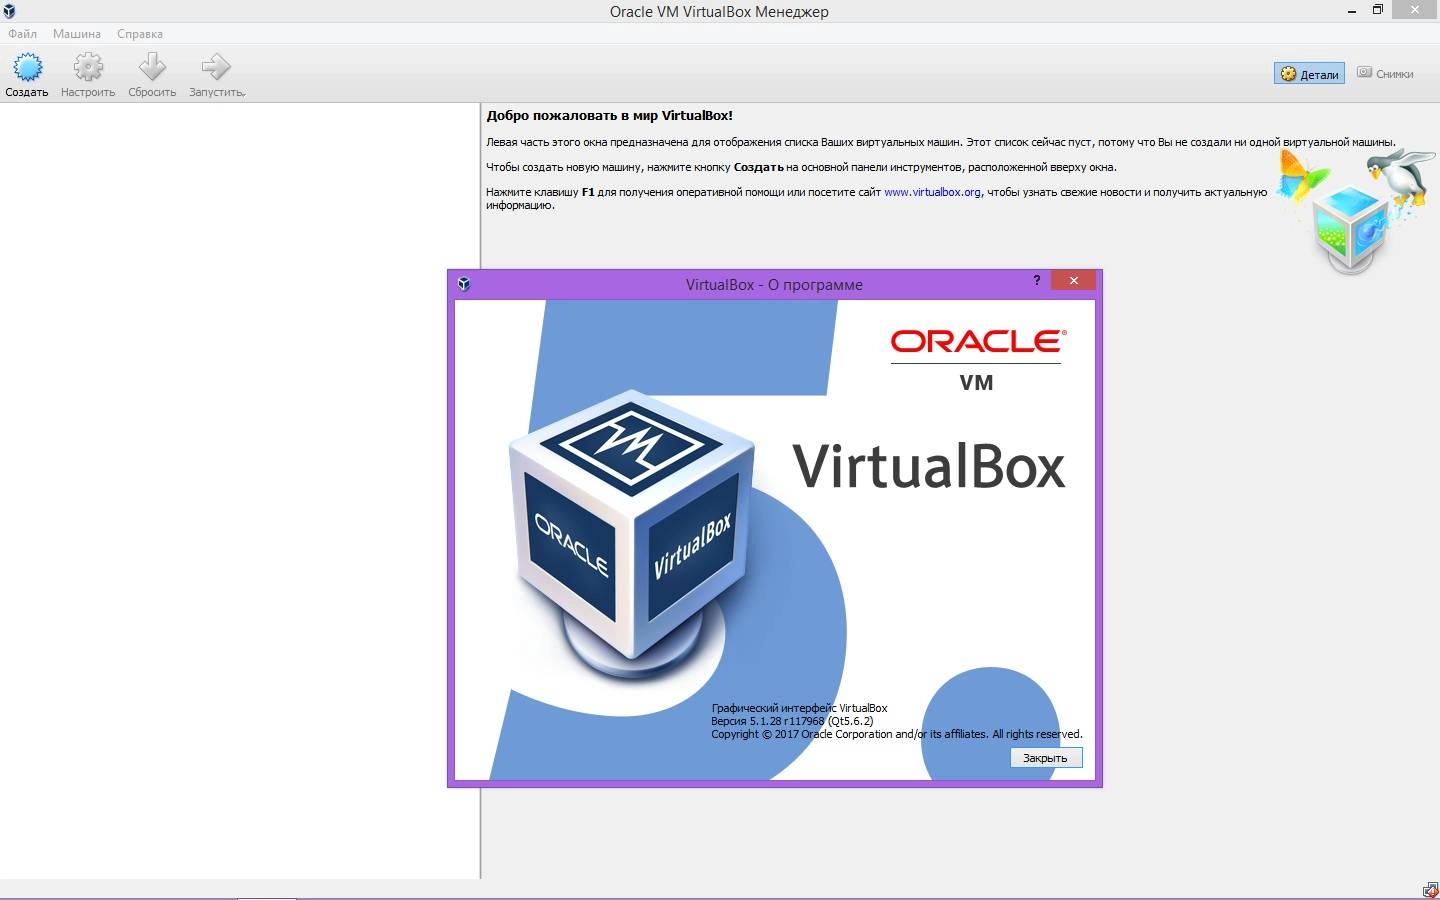Click the Закрыть button in About dialog
This screenshot has height=900, width=1440.
(1045, 758)
